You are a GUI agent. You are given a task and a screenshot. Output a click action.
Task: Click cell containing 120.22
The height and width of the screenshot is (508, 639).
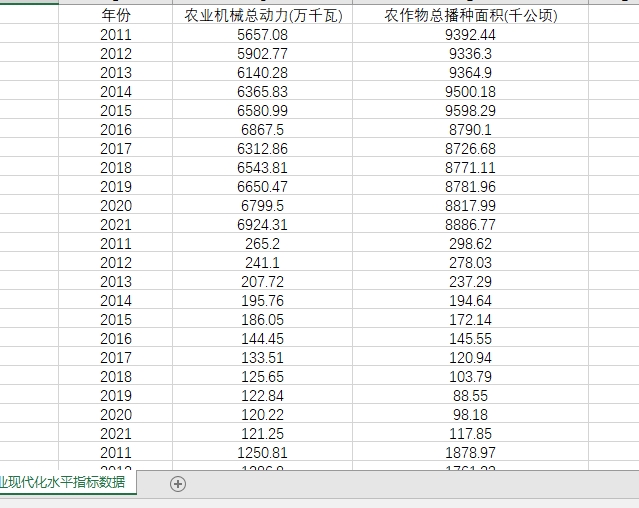coord(262,415)
